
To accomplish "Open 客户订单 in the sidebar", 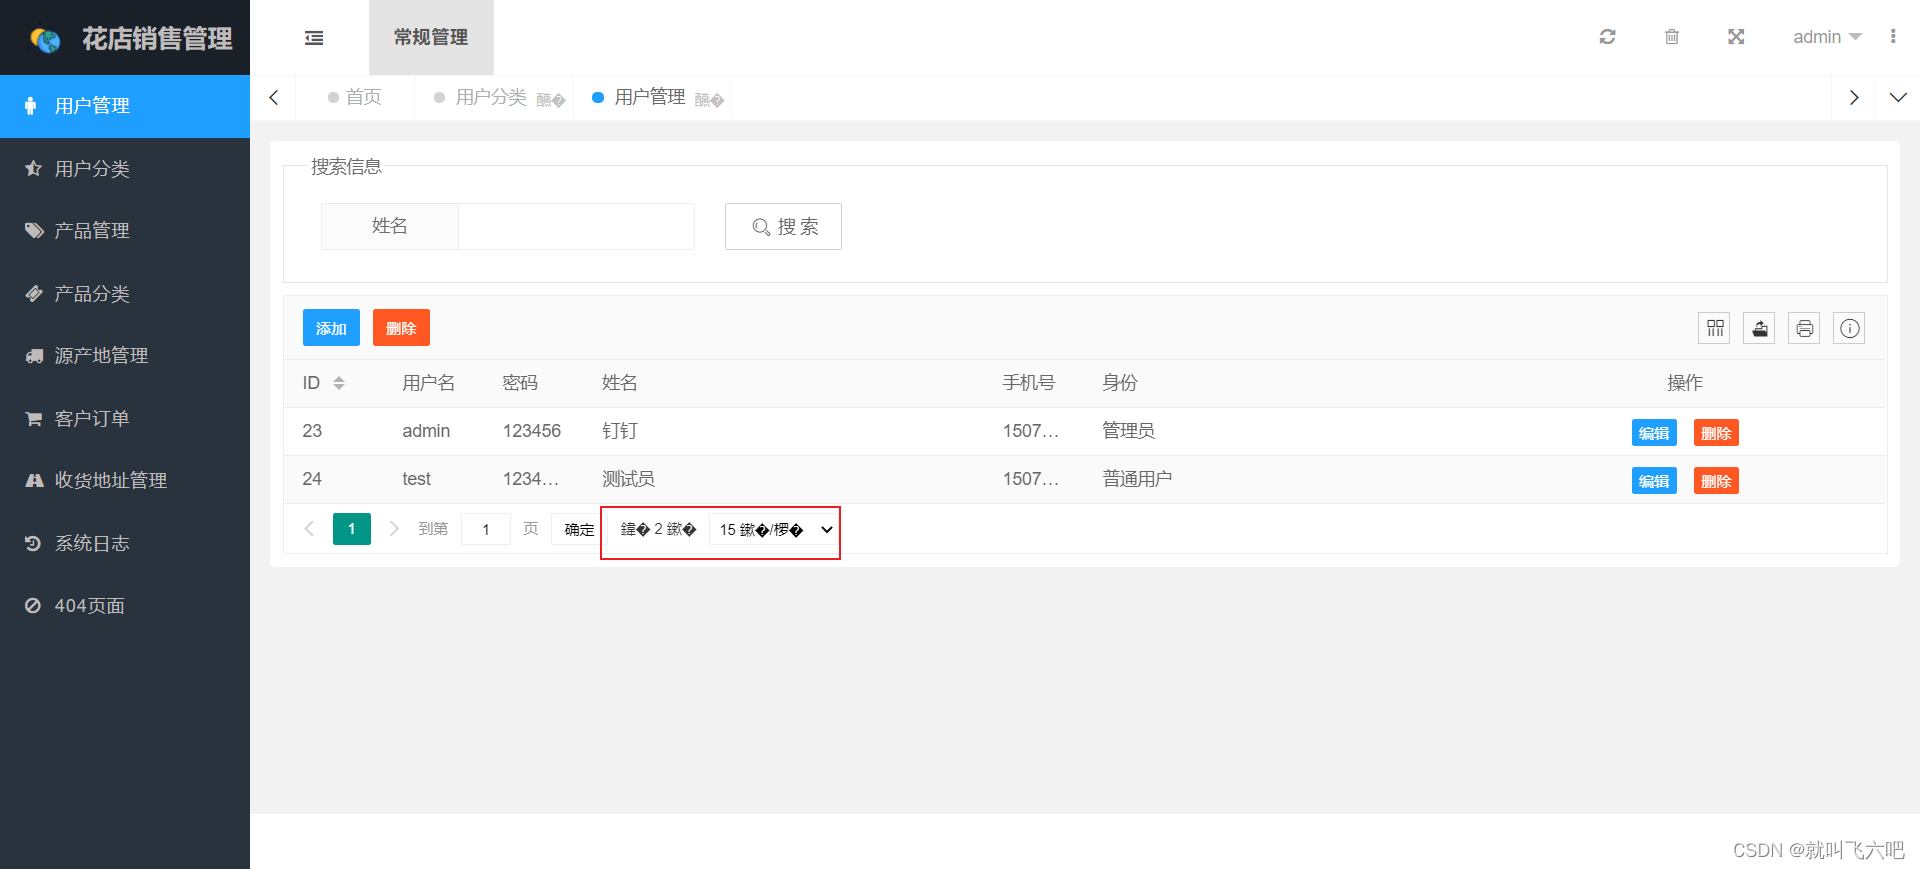I will 125,419.
